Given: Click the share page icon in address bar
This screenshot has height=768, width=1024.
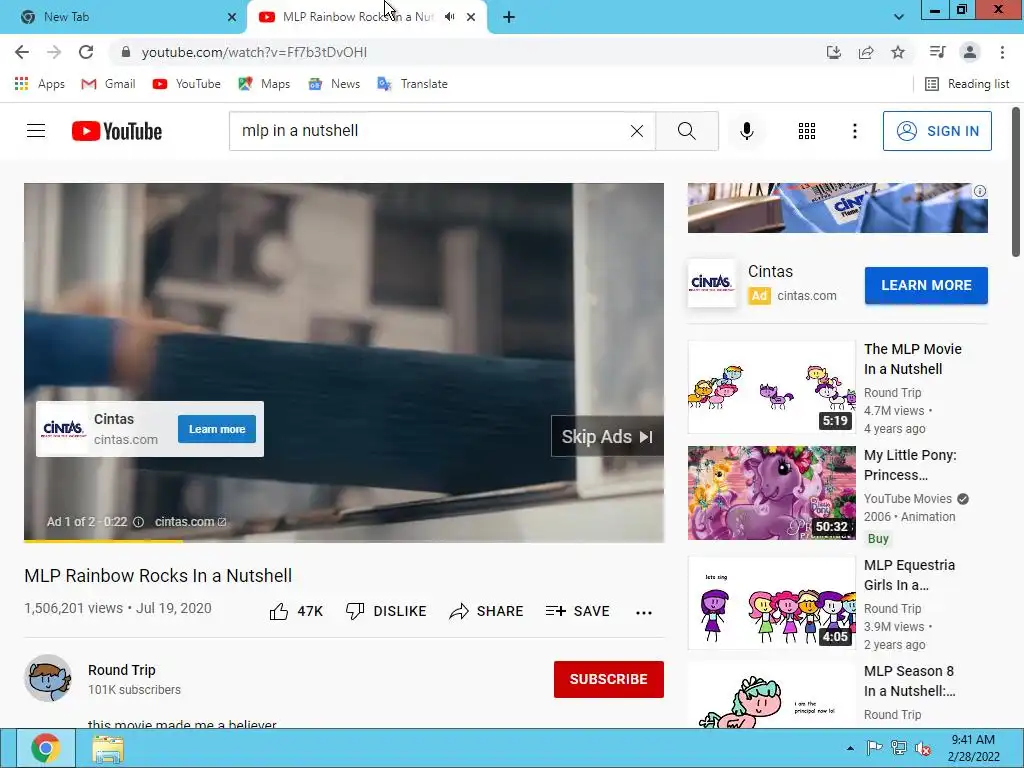Looking at the screenshot, I should [x=866, y=52].
